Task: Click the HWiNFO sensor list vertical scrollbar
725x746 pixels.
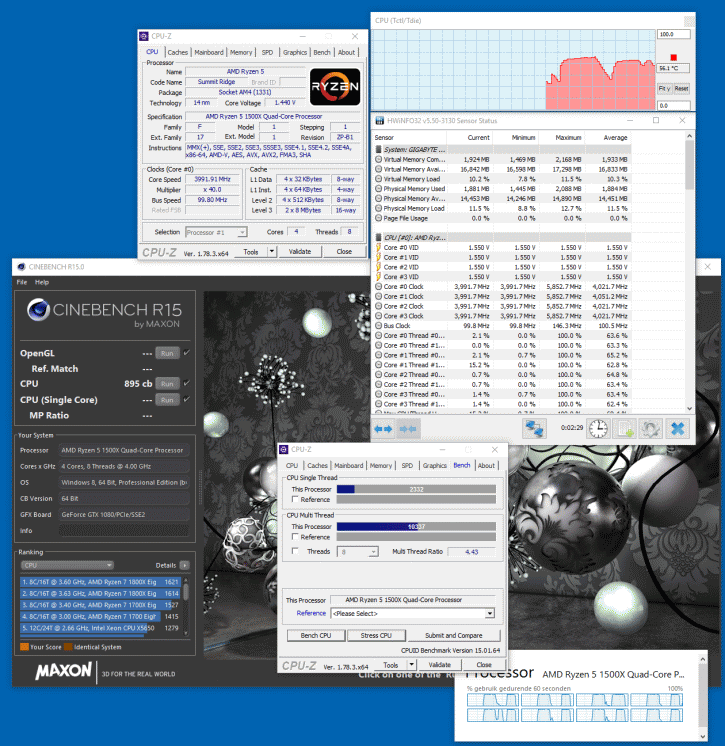Action: (x=689, y=273)
